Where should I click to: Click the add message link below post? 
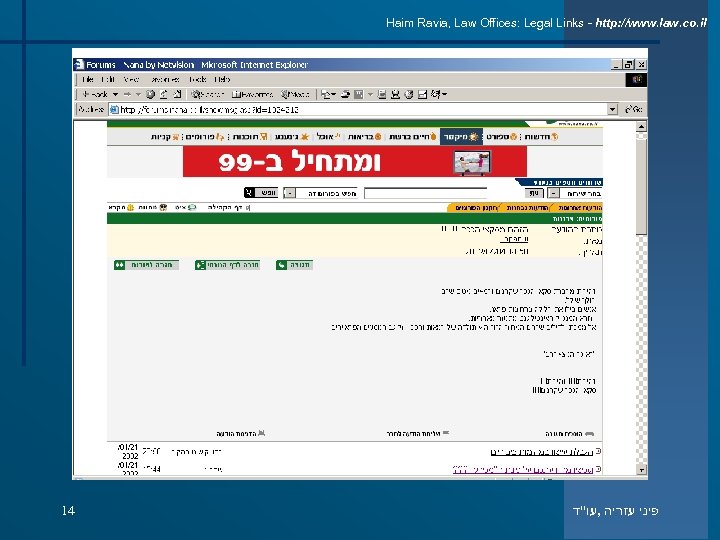click(569, 433)
